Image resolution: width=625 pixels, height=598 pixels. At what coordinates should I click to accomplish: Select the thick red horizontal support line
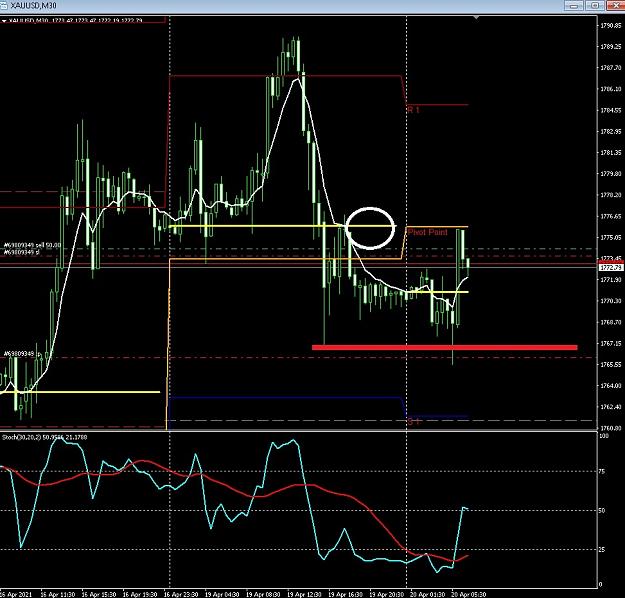pyautogui.click(x=444, y=348)
